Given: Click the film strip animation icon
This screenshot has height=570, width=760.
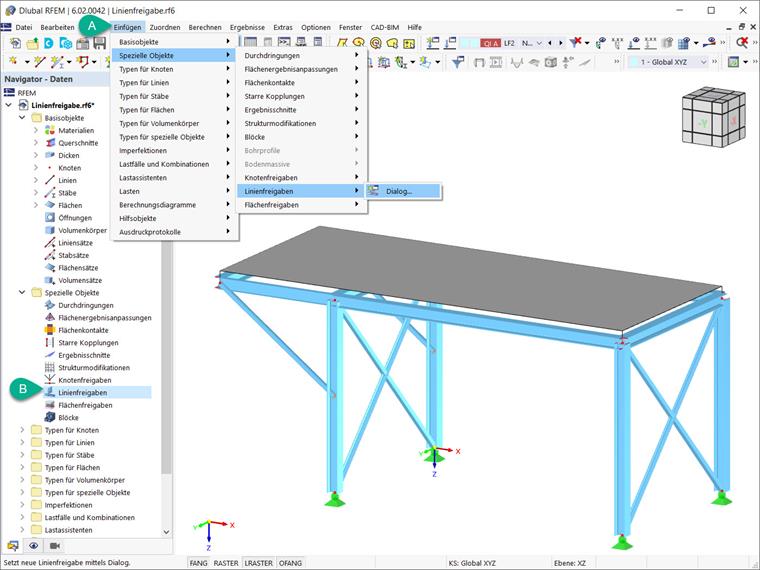Looking at the screenshot, I should (496, 62).
